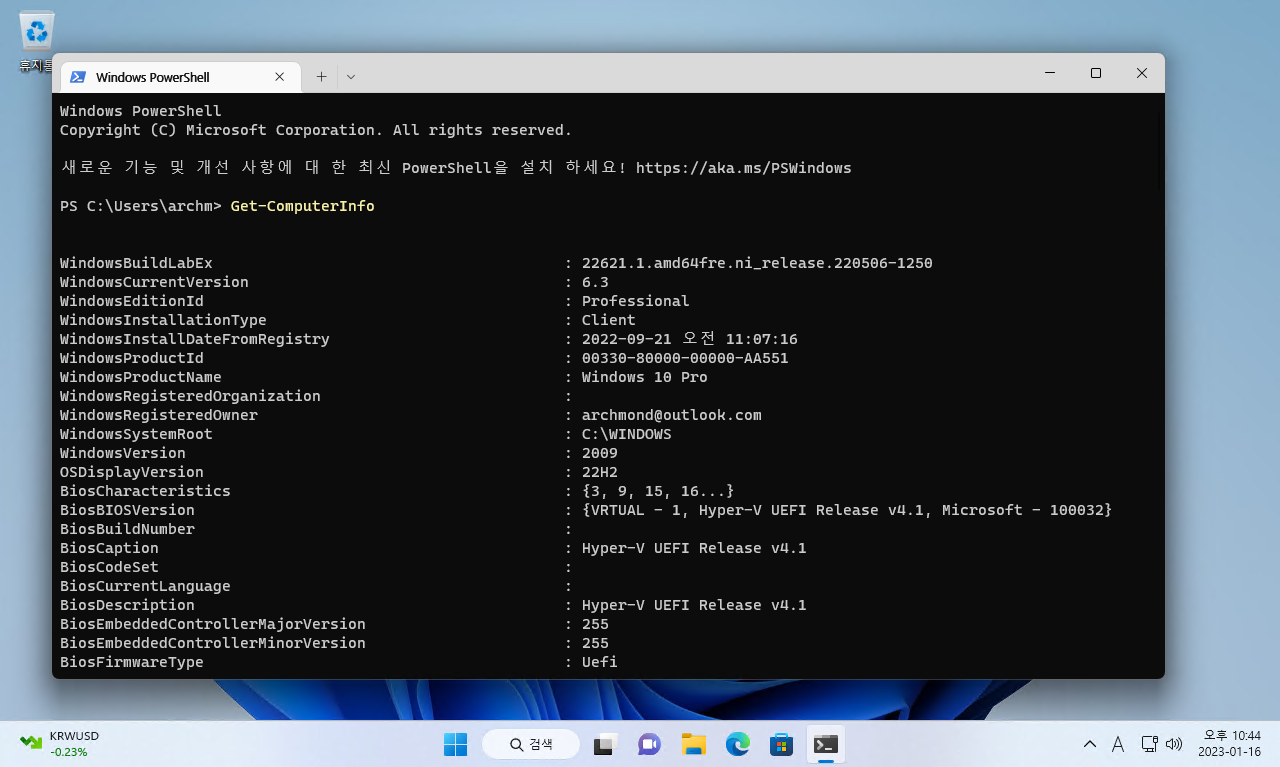Open the clock and date 2023-01-16
The width and height of the screenshot is (1280, 767).
[1230, 743]
